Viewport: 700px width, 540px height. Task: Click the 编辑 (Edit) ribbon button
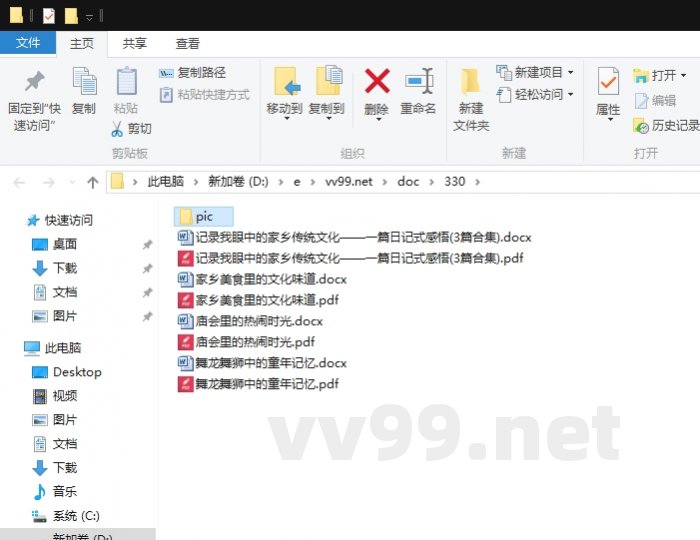click(x=655, y=101)
